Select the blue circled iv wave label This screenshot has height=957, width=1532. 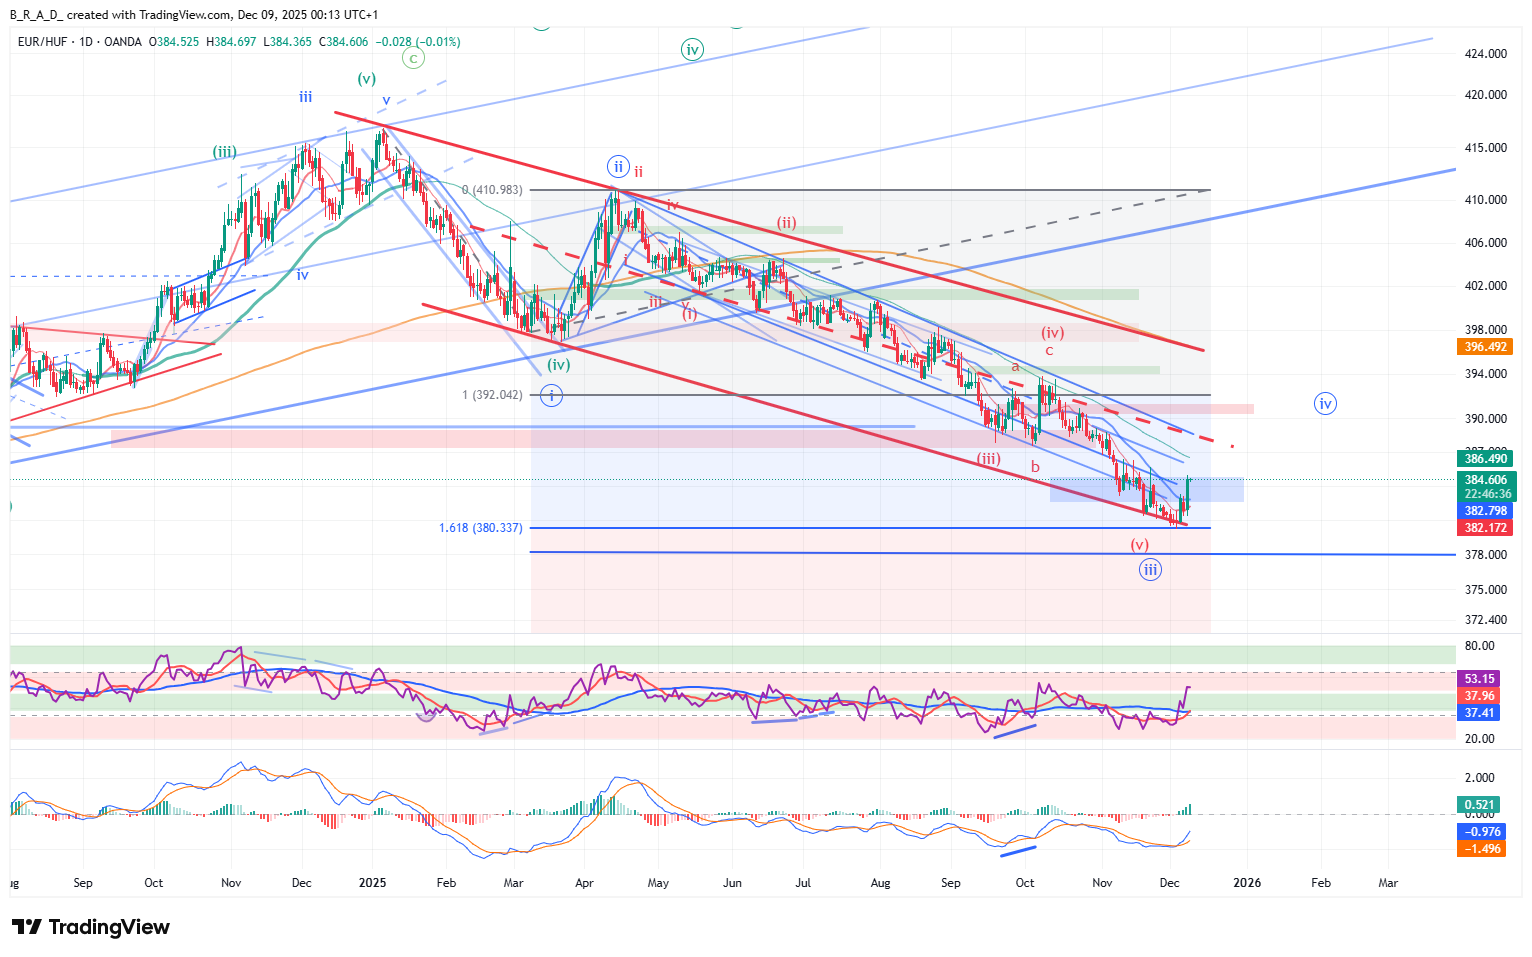[1325, 404]
